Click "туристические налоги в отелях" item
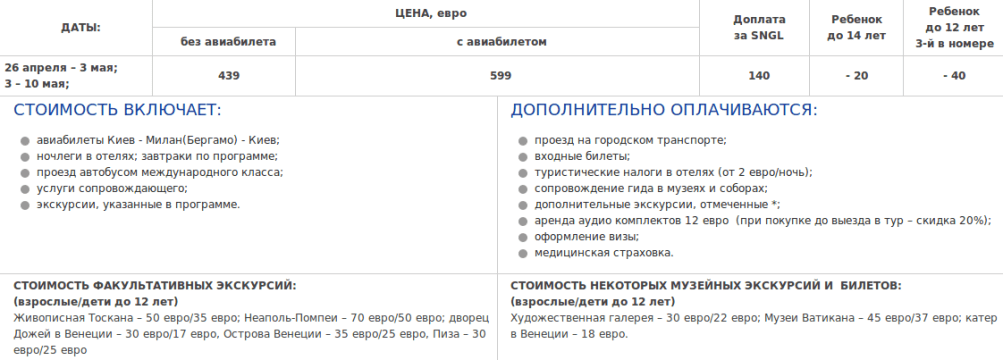Image resolution: width=1003 pixels, height=360 pixels. 674,172
